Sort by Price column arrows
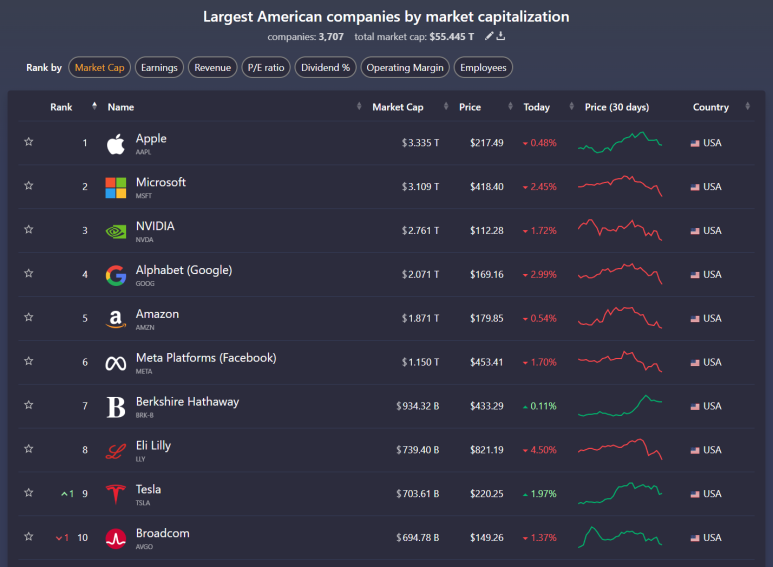This screenshot has width=773, height=567. pyautogui.click(x=510, y=106)
